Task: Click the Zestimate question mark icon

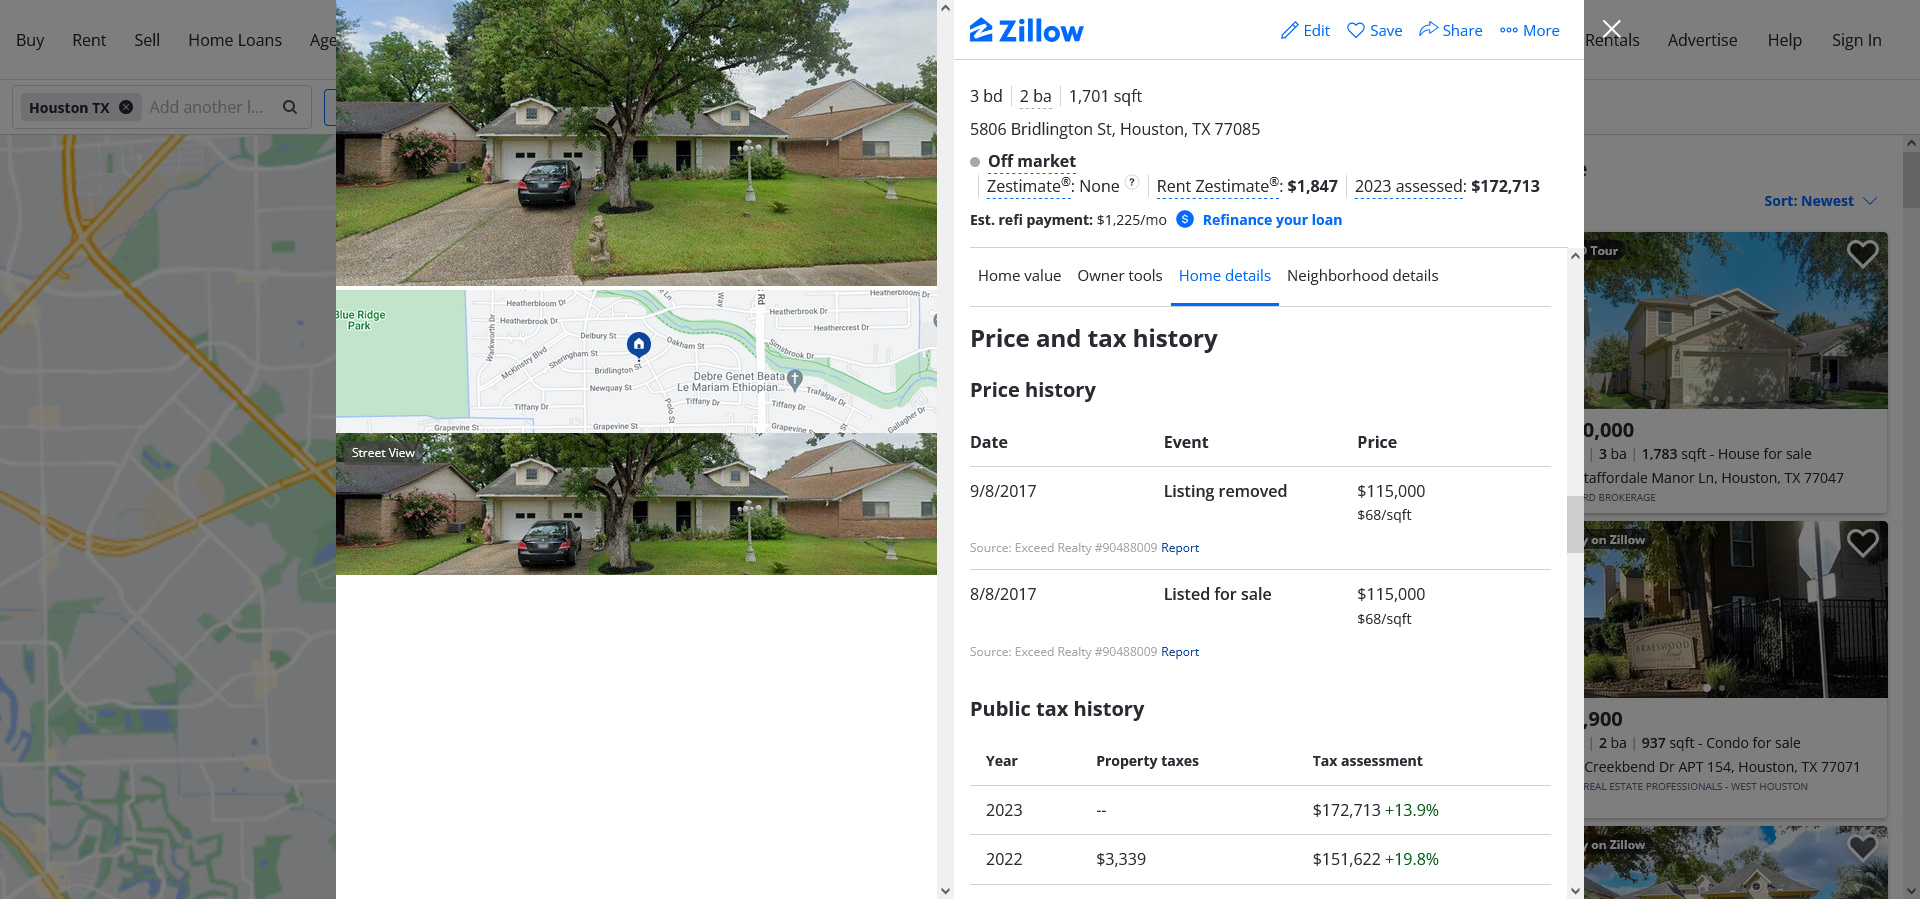Action: tap(1132, 183)
